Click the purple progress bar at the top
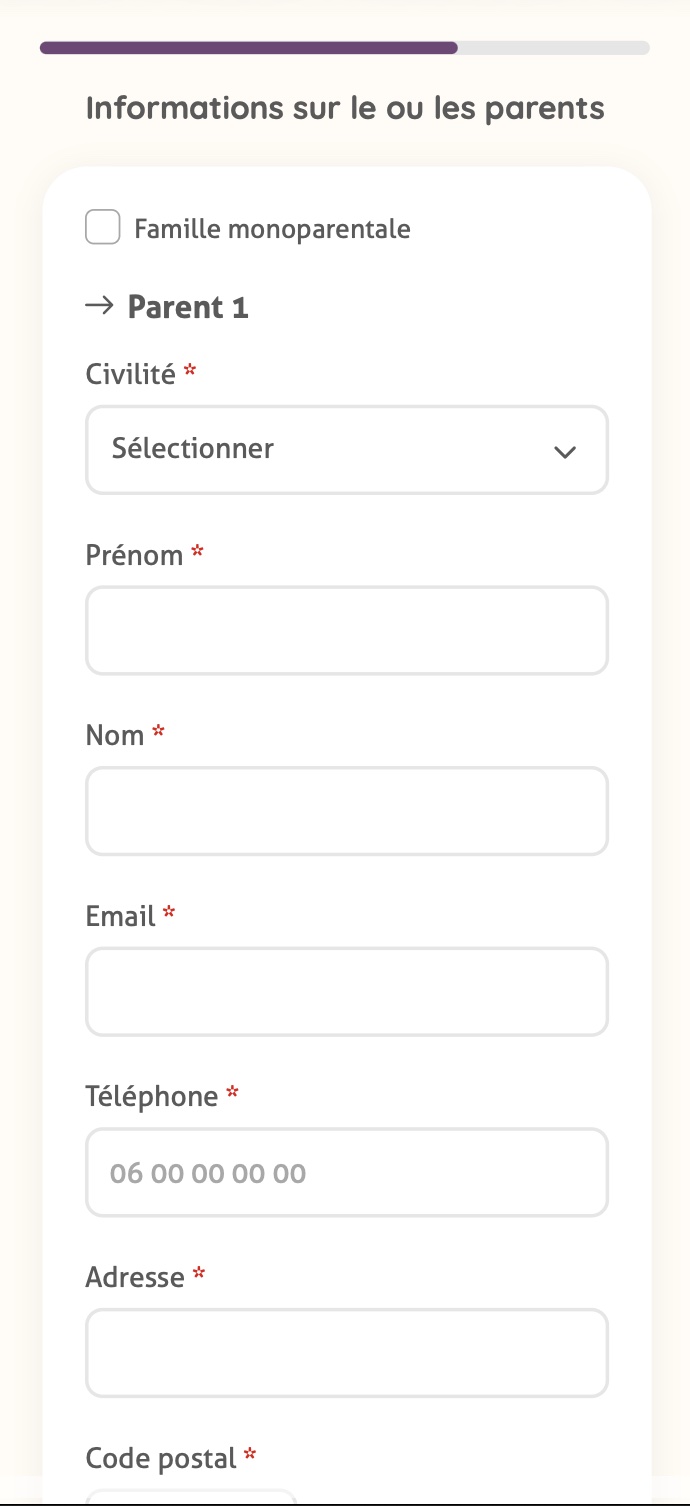 (248, 47)
